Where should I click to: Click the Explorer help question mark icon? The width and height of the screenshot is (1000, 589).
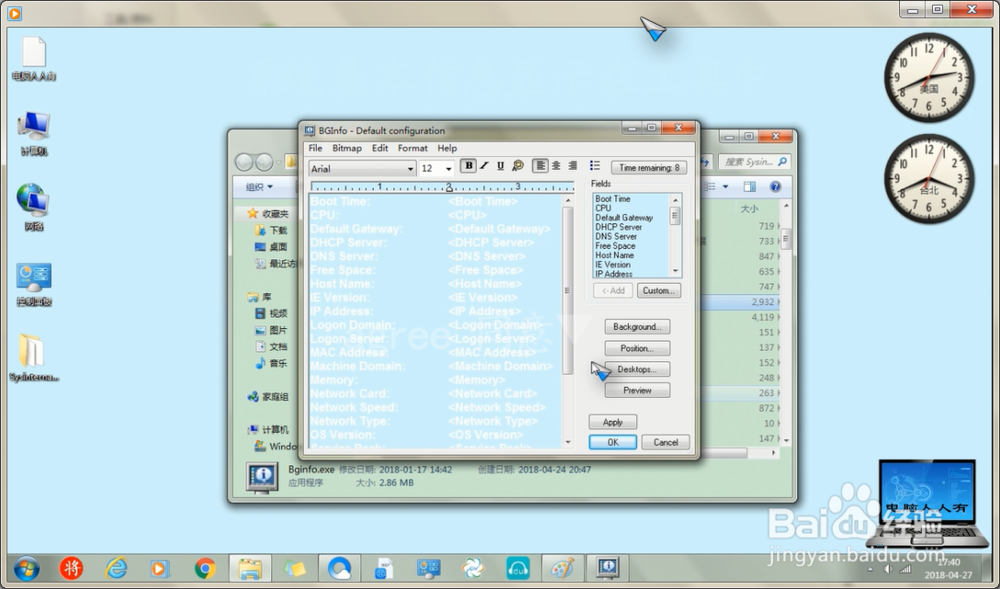776,187
